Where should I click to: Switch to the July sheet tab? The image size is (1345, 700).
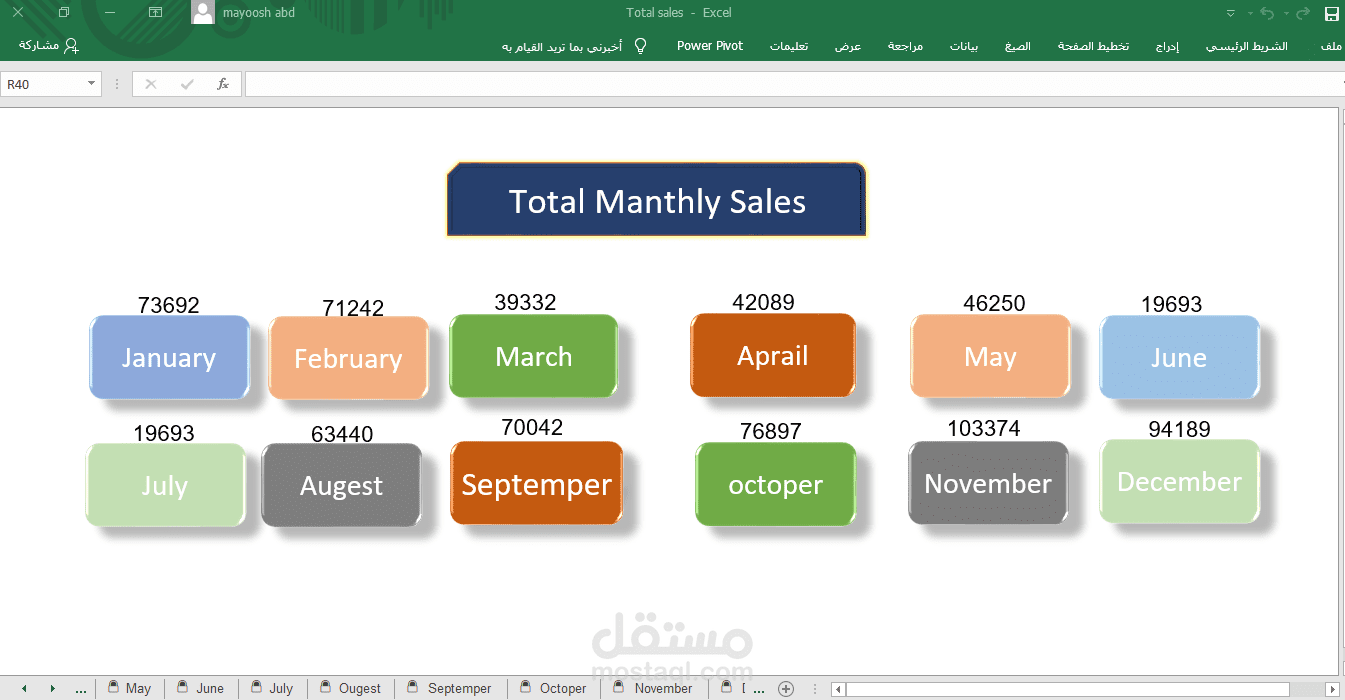(272, 688)
